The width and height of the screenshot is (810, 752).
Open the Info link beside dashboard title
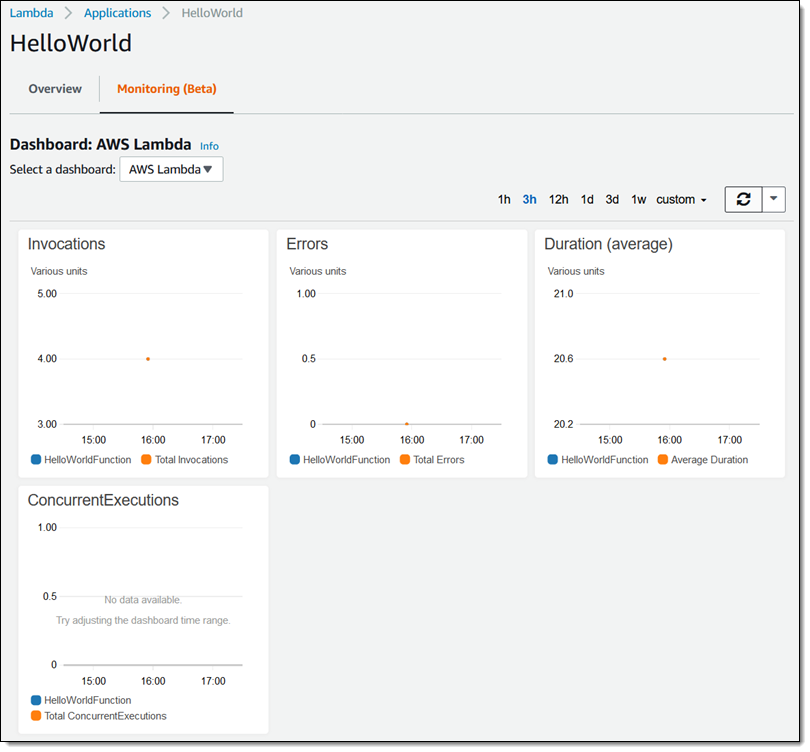[x=209, y=146]
